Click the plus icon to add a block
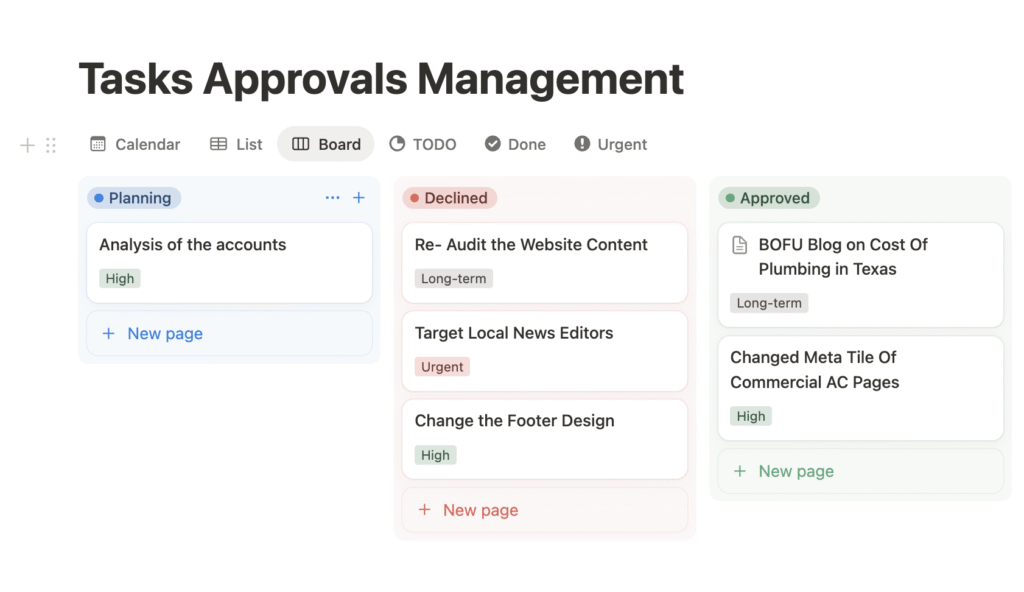Screen dimensions: 1024x592 pos(27,144)
